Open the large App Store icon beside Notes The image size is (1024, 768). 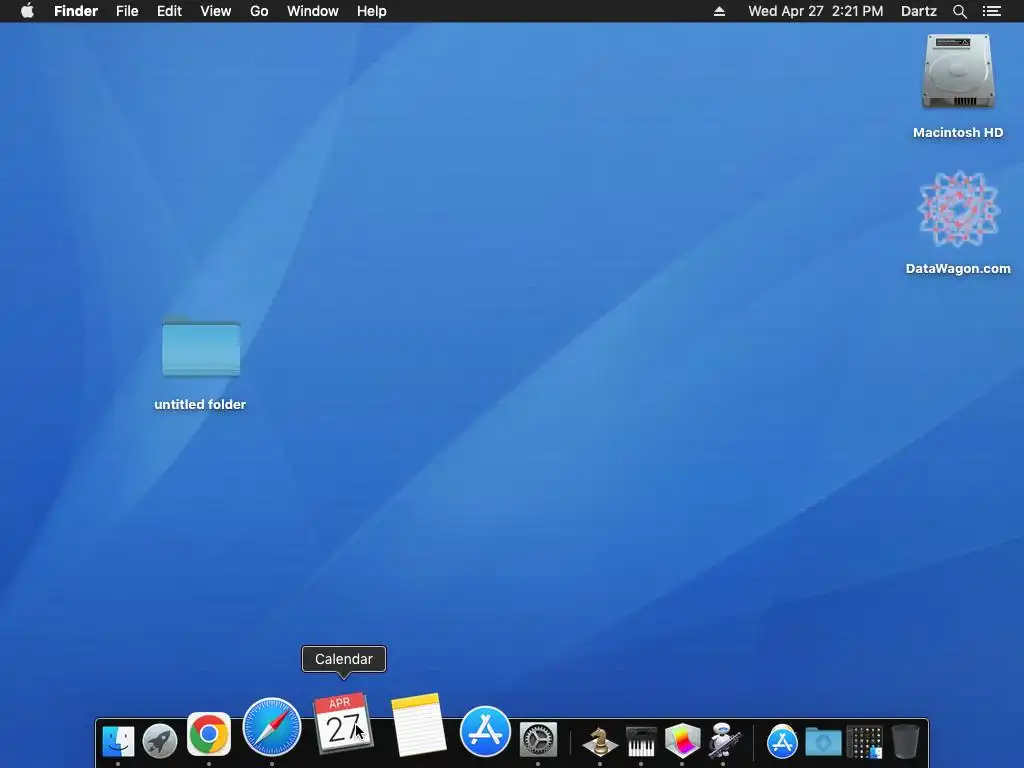click(x=485, y=731)
